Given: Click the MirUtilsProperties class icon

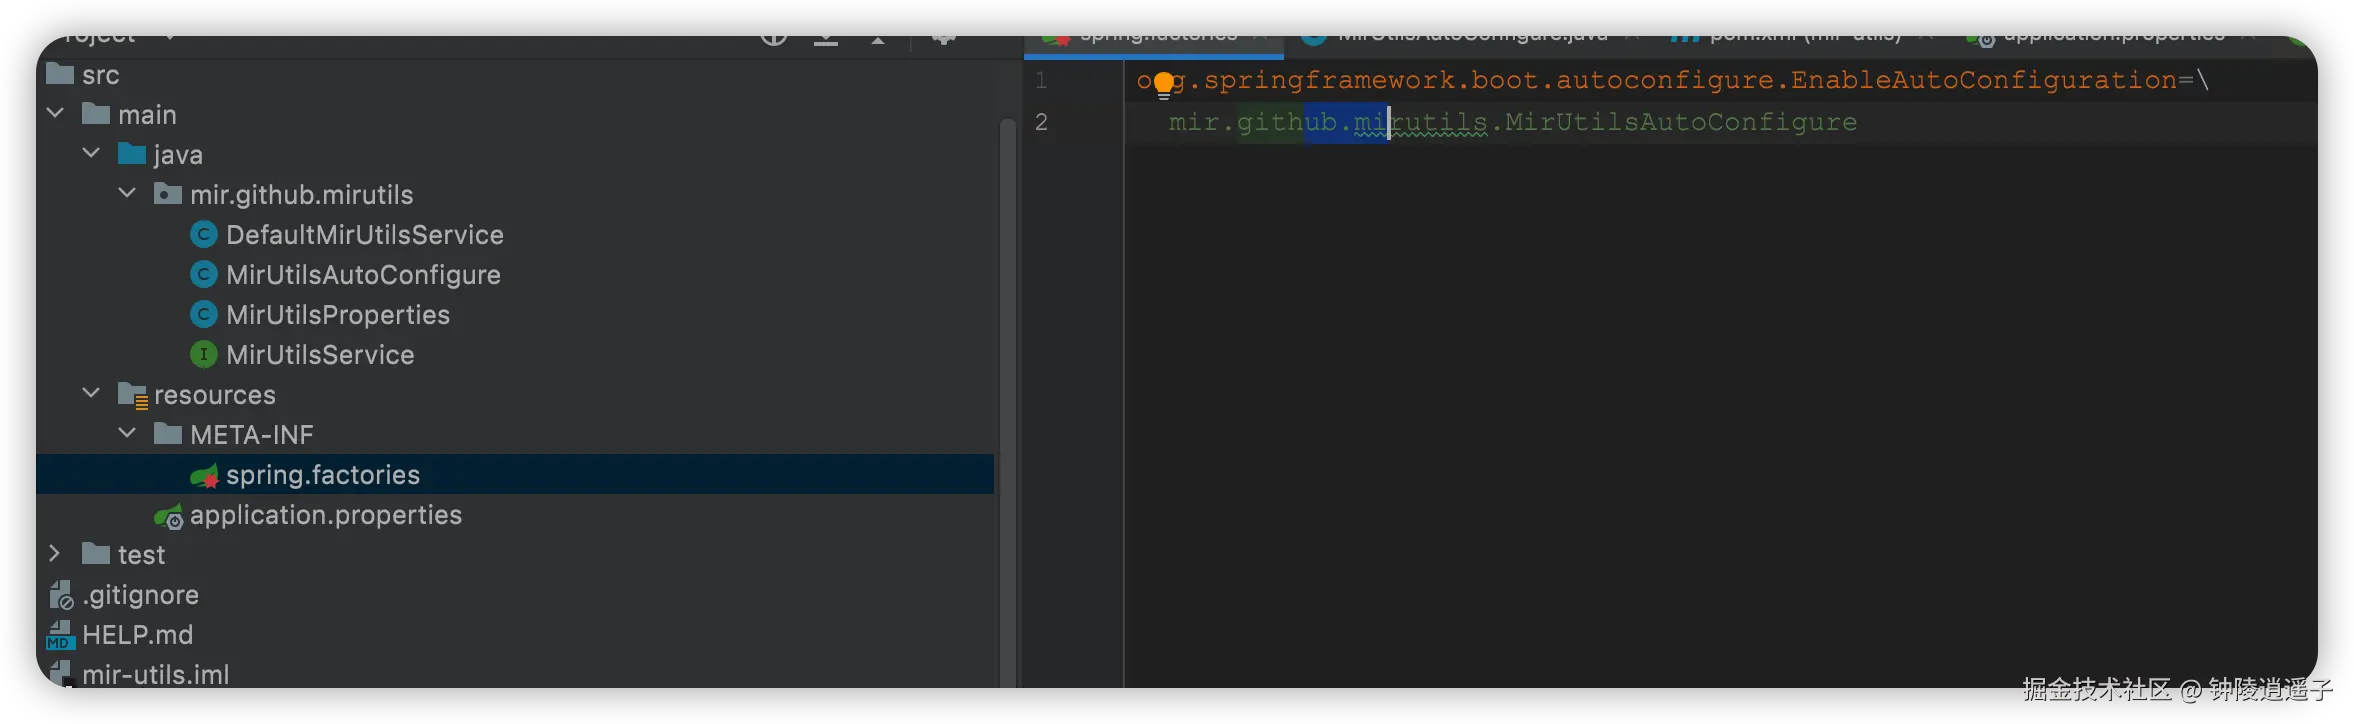Looking at the screenshot, I should [x=204, y=314].
